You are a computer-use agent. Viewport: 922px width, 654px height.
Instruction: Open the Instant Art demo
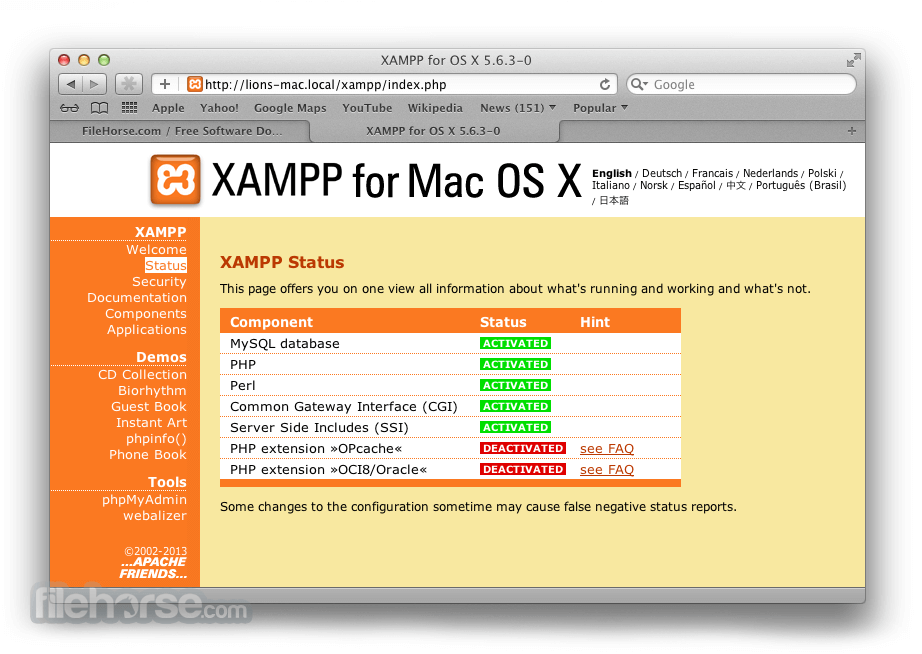coord(152,422)
